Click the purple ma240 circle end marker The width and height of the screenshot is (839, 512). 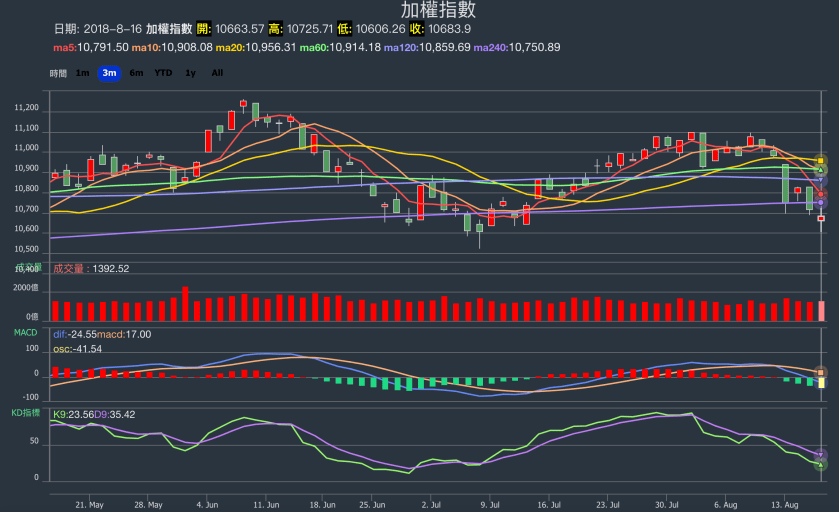point(821,203)
